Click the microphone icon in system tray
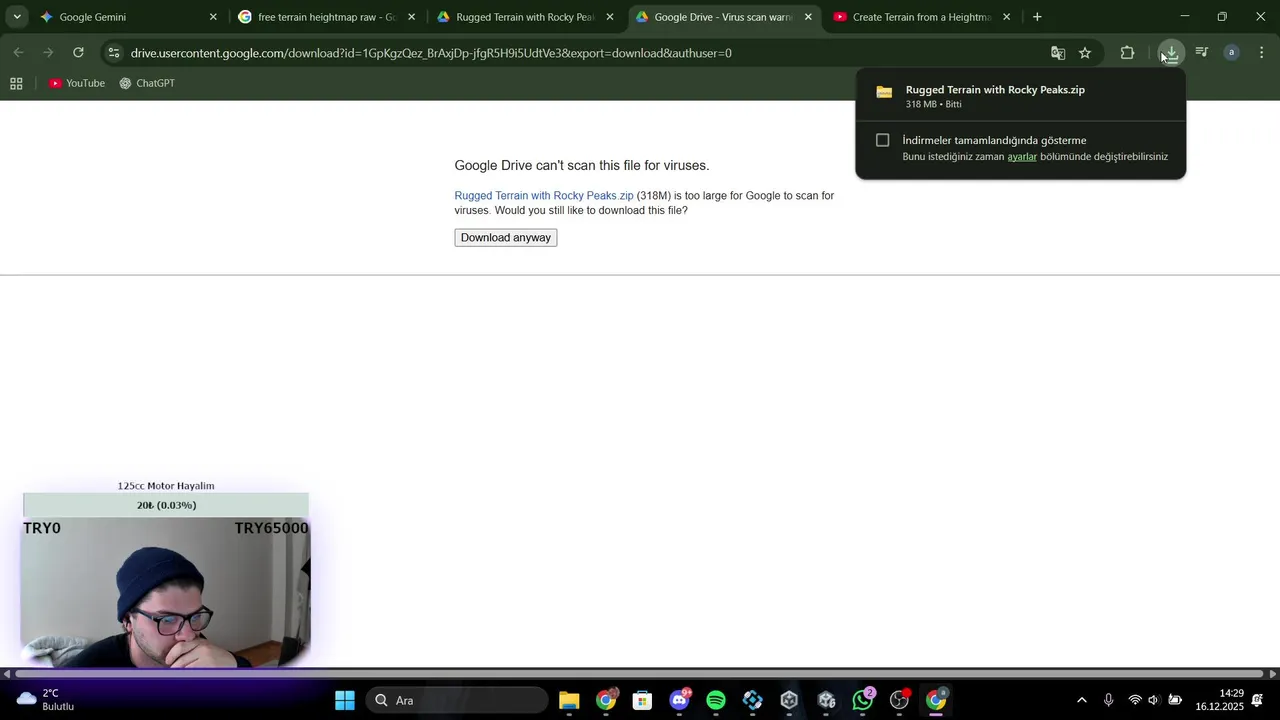Image resolution: width=1280 pixels, height=720 pixels. point(1108,700)
